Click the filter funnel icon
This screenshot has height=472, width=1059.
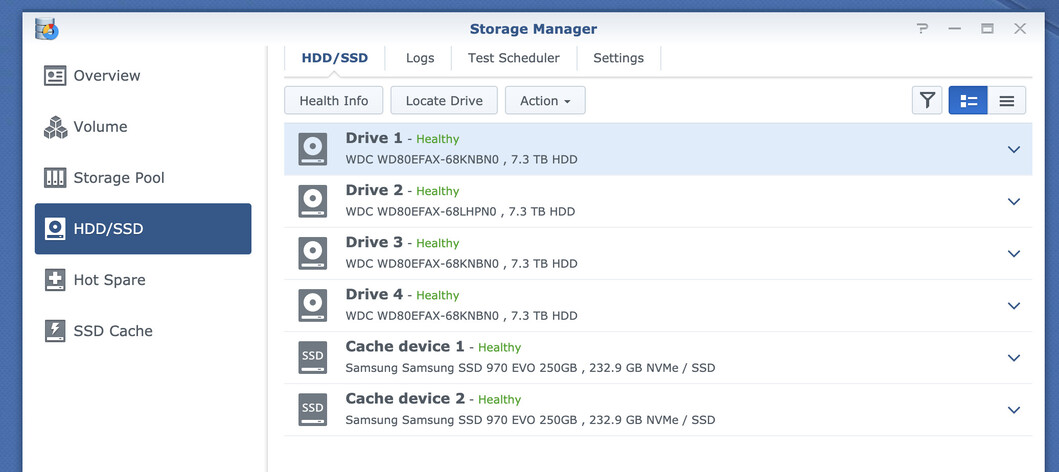tap(927, 100)
